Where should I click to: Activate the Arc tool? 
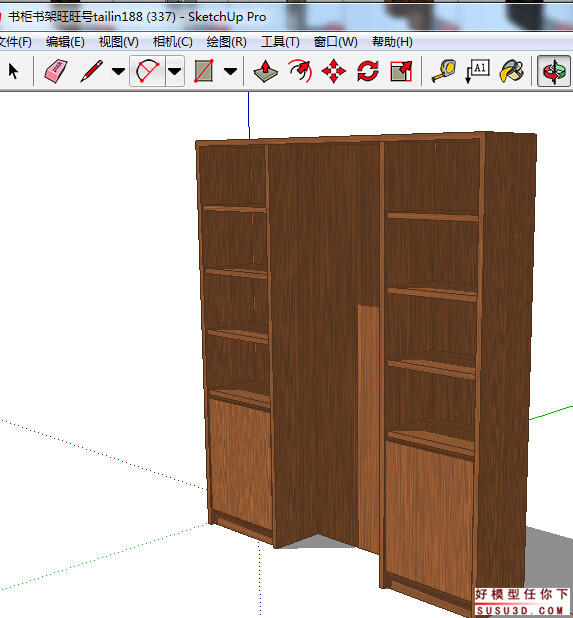pyautogui.click(x=147, y=71)
